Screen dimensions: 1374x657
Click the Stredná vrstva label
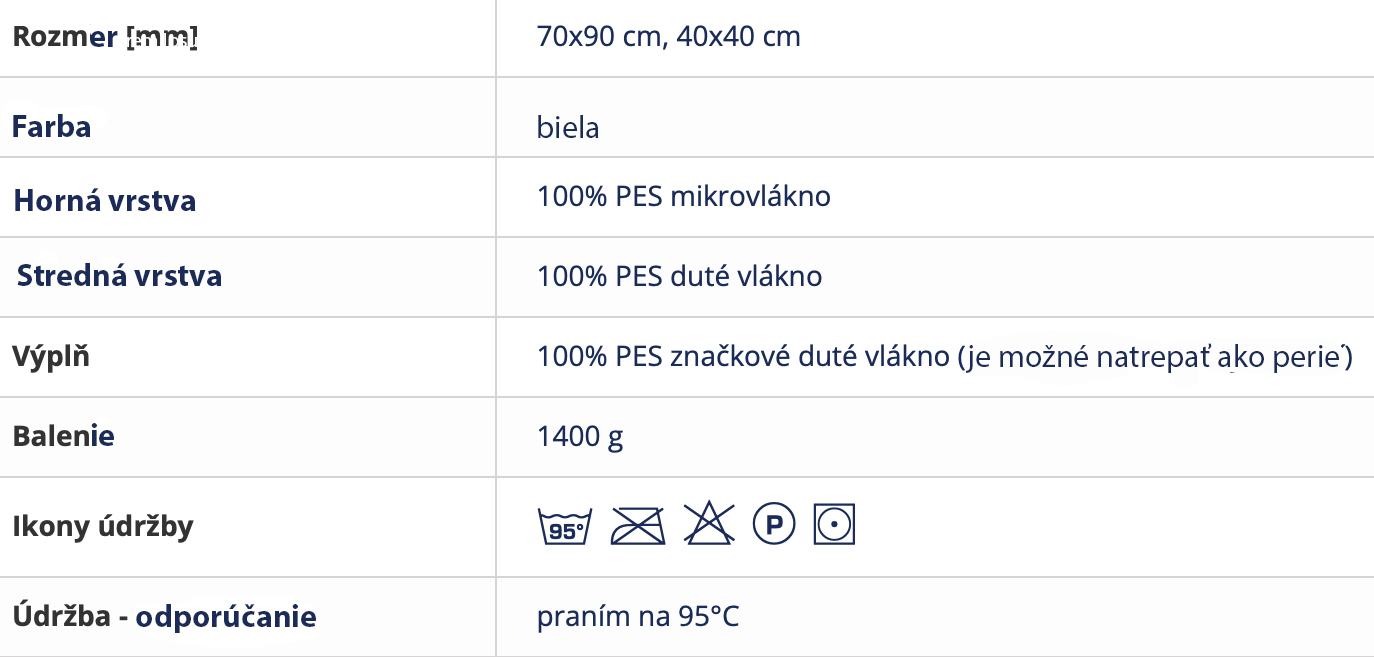click(119, 275)
